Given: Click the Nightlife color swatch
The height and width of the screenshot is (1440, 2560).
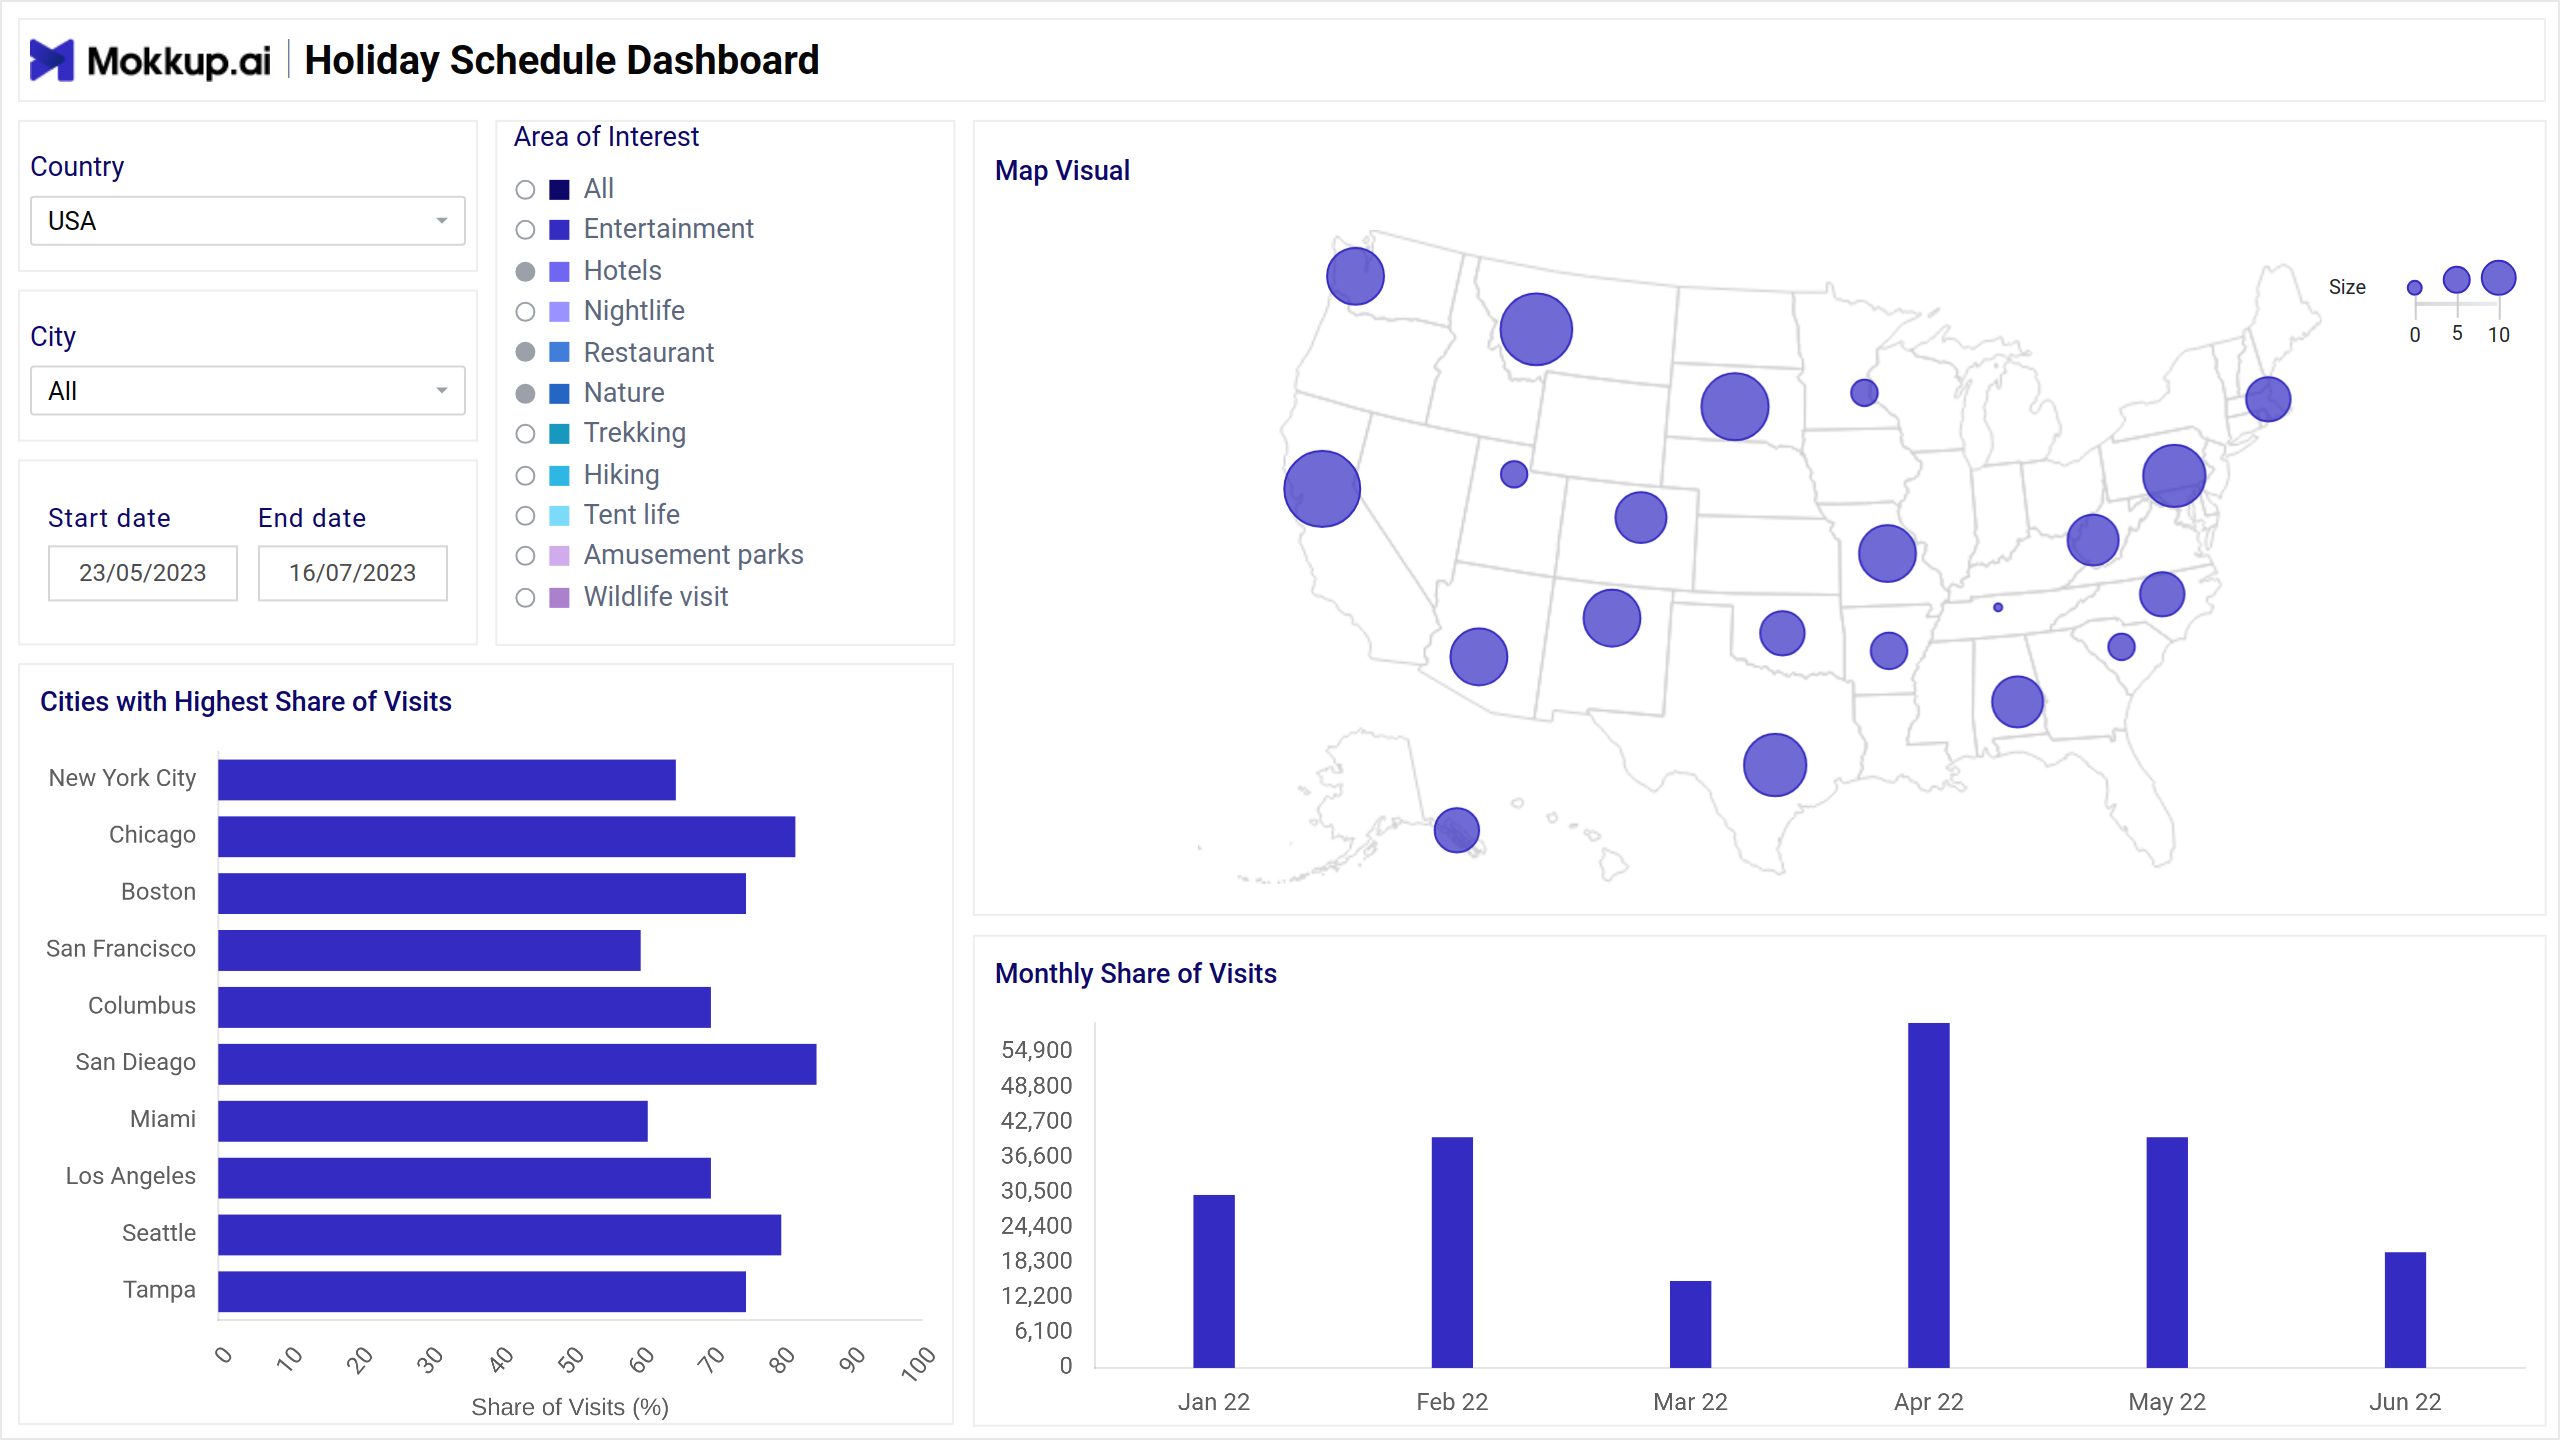Looking at the screenshot, I should (x=560, y=312).
